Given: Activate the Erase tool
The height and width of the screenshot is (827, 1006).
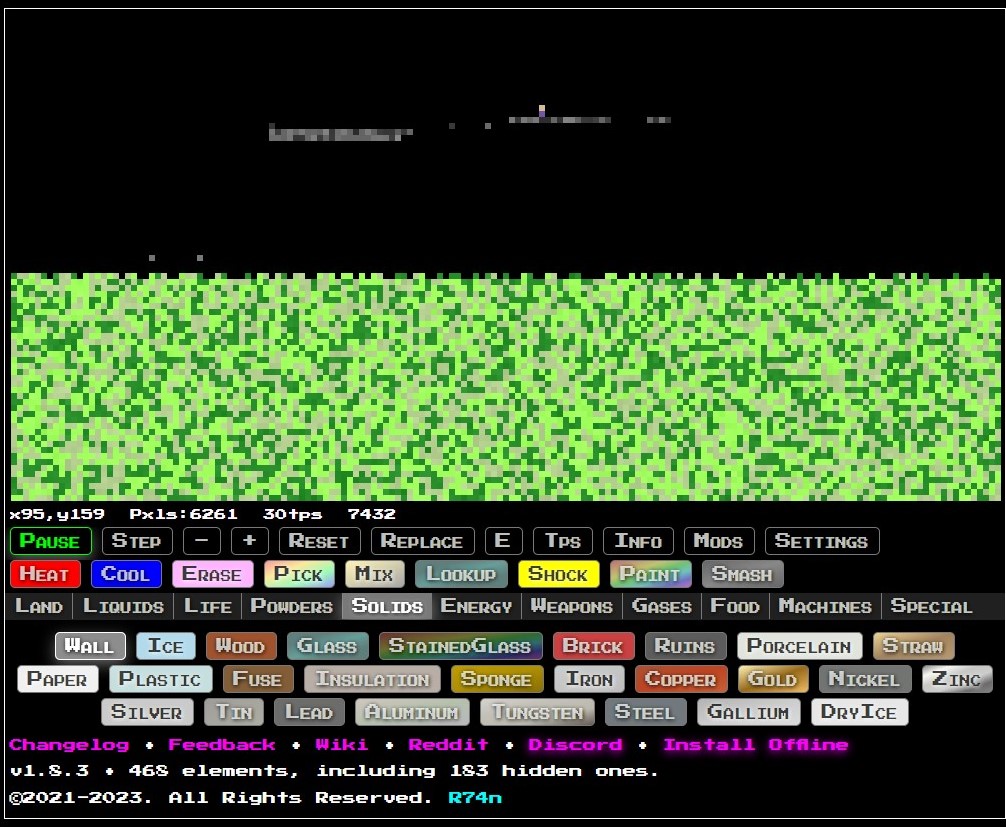Looking at the screenshot, I should (212, 574).
